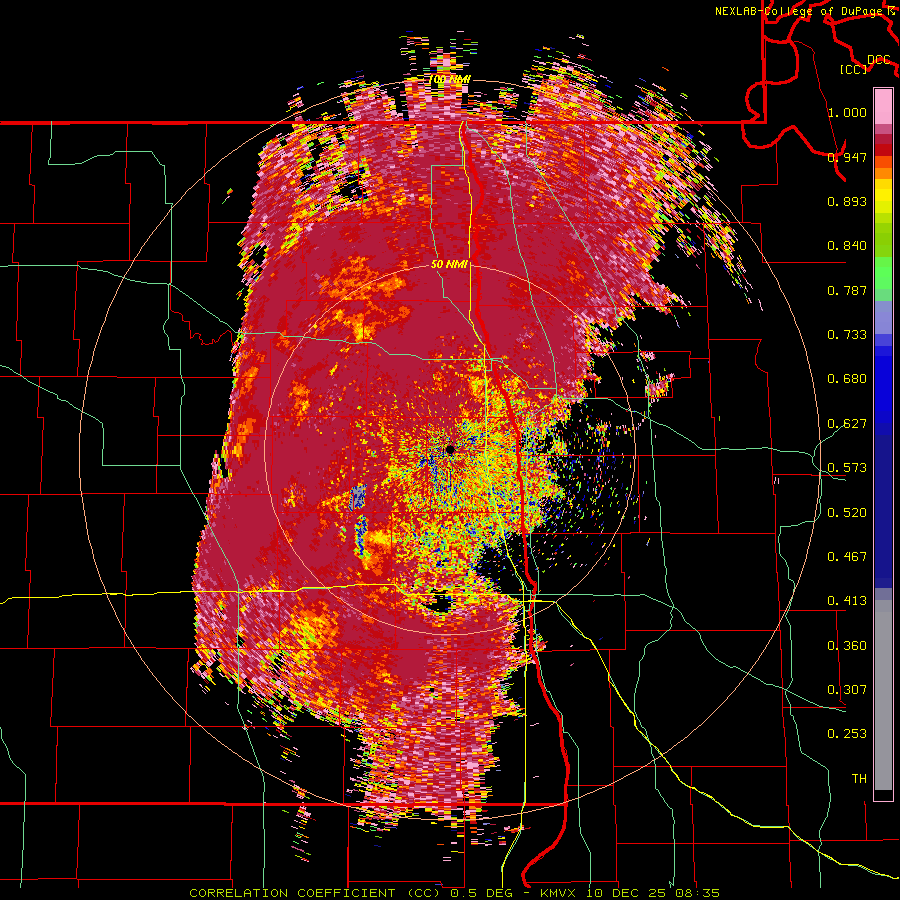The height and width of the screenshot is (900, 900).
Task: Select the 0.787 legend value
Action: [847, 290]
